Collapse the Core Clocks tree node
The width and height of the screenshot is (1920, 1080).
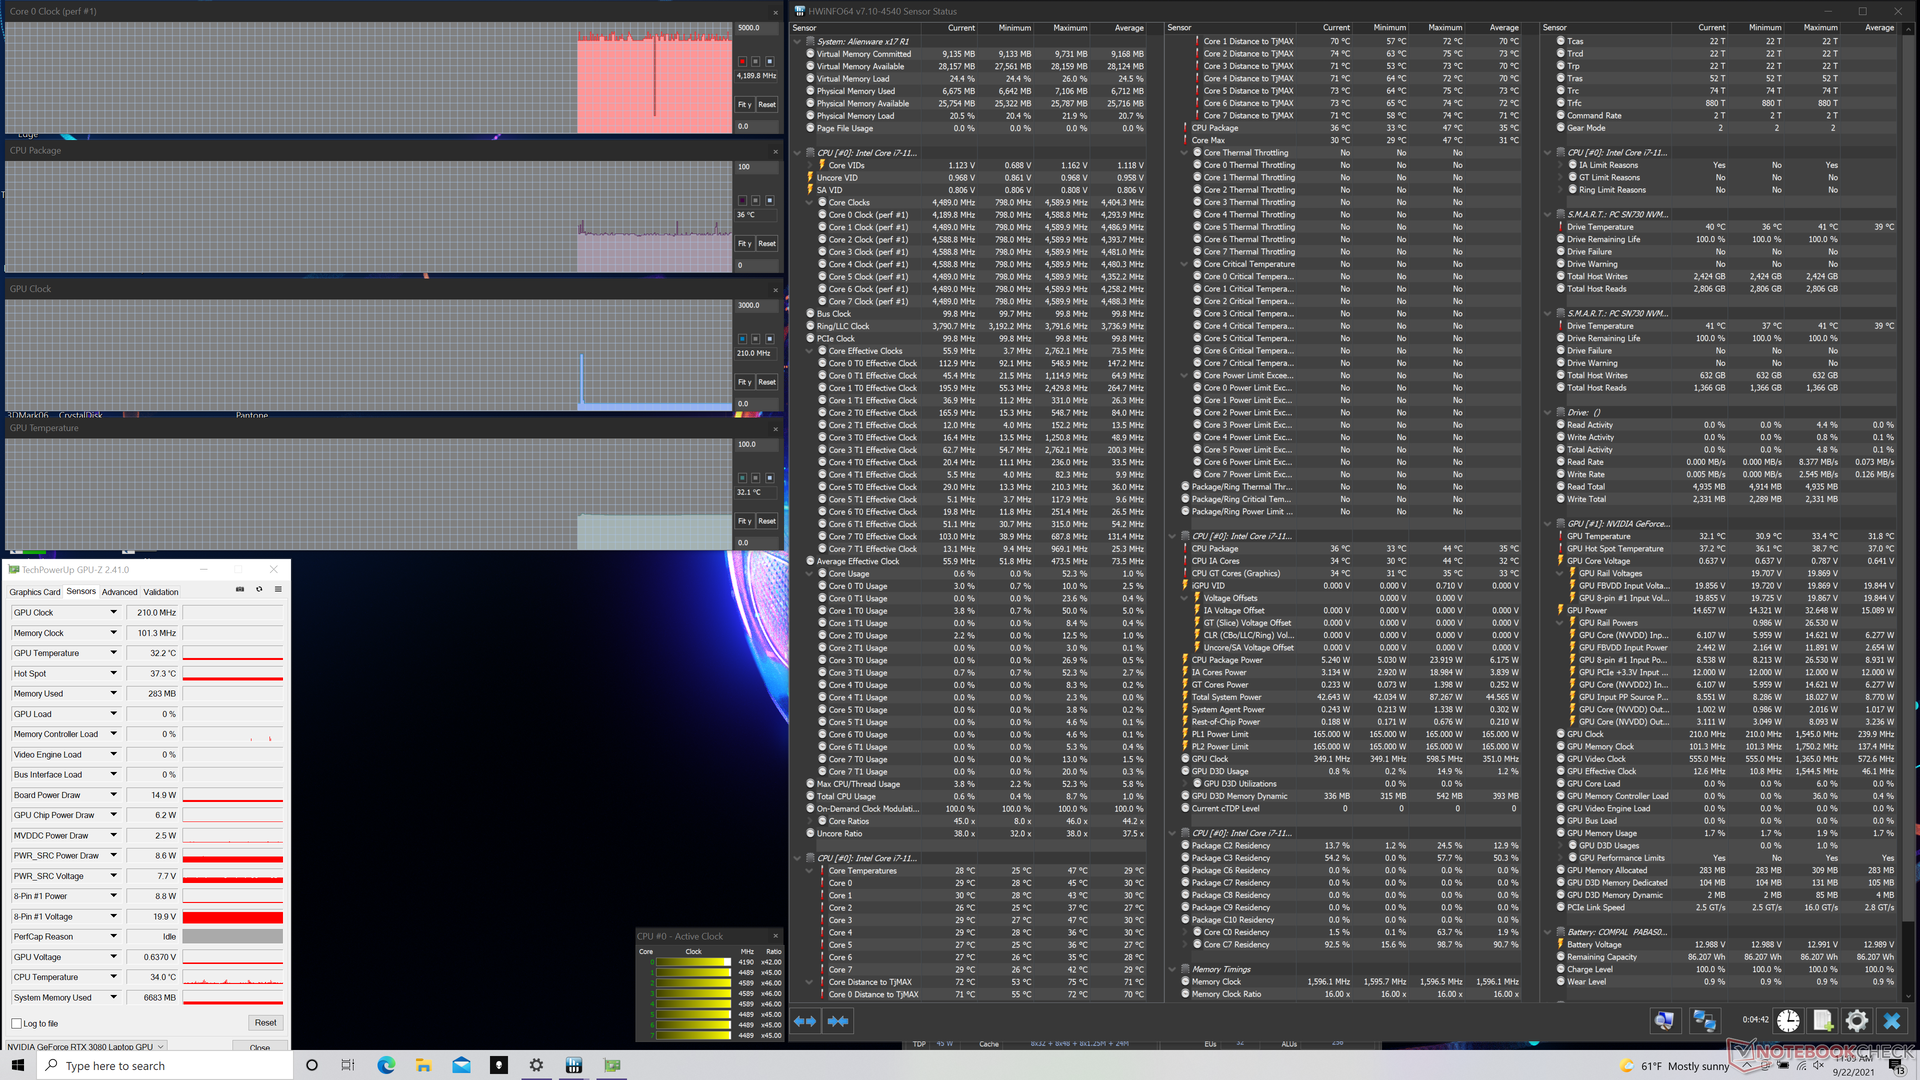click(x=810, y=203)
